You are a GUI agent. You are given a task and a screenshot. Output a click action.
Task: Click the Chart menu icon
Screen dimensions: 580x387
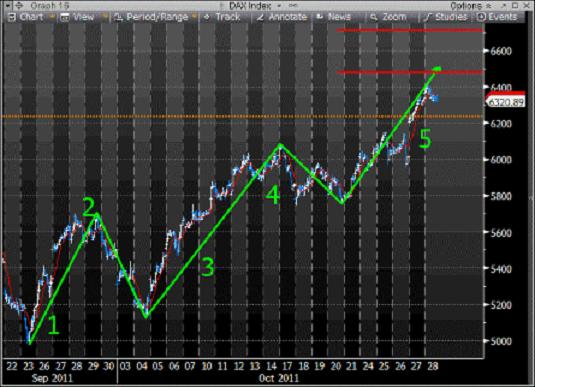click(12, 17)
